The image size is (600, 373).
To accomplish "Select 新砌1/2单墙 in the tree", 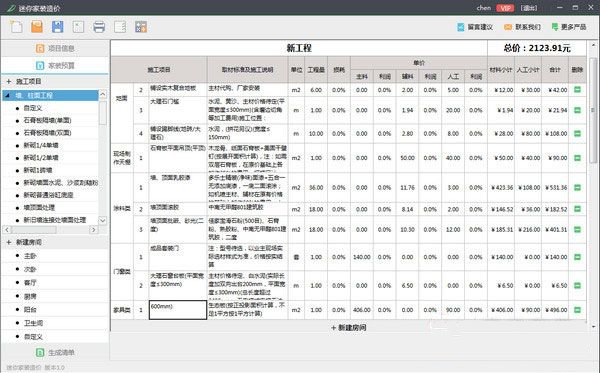I will point(41,158).
